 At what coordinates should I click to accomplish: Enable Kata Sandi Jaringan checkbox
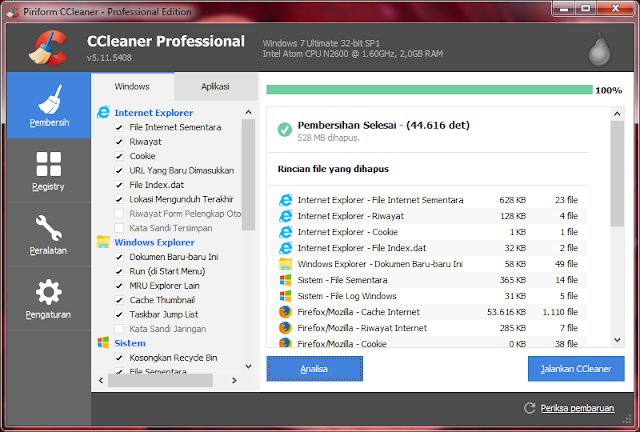[119, 329]
